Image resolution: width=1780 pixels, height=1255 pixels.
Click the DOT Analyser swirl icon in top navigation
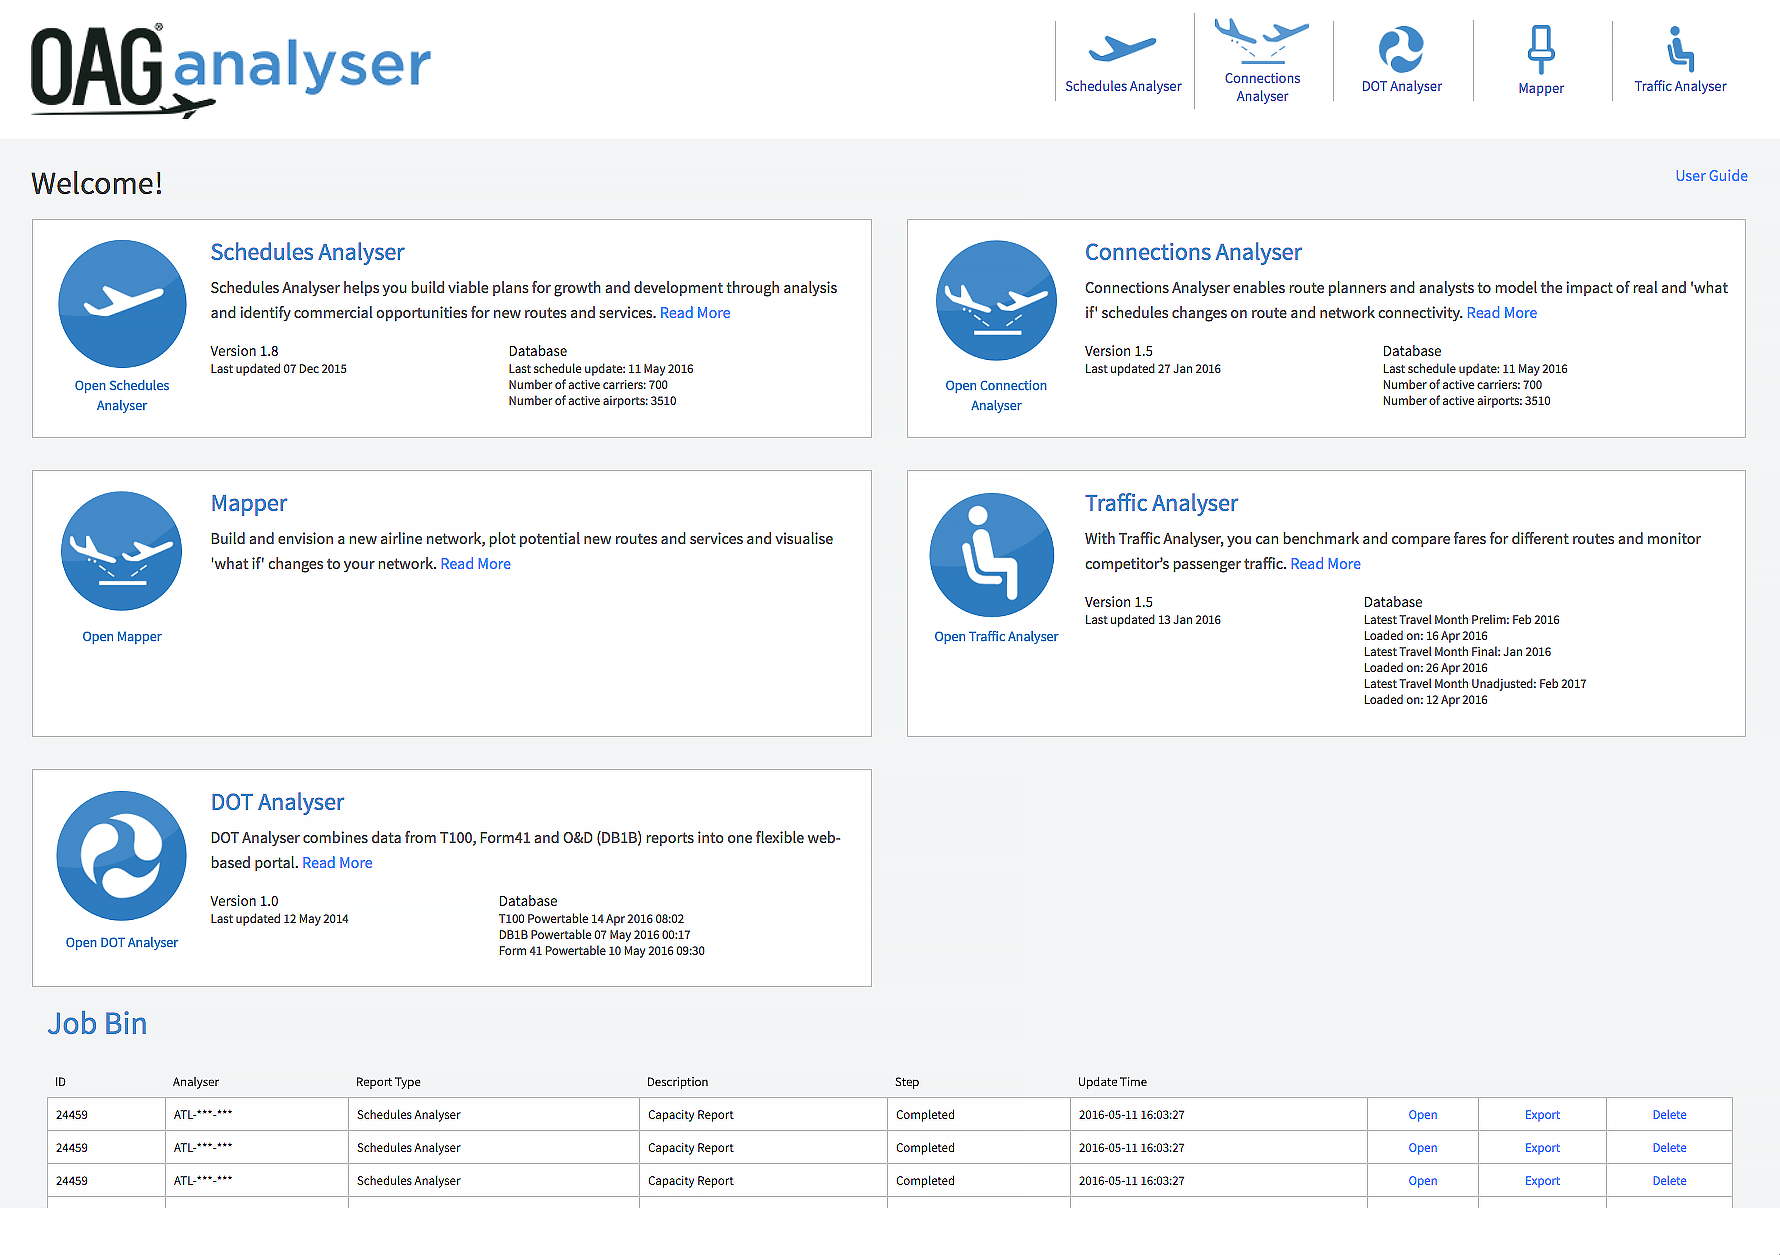tap(1401, 49)
